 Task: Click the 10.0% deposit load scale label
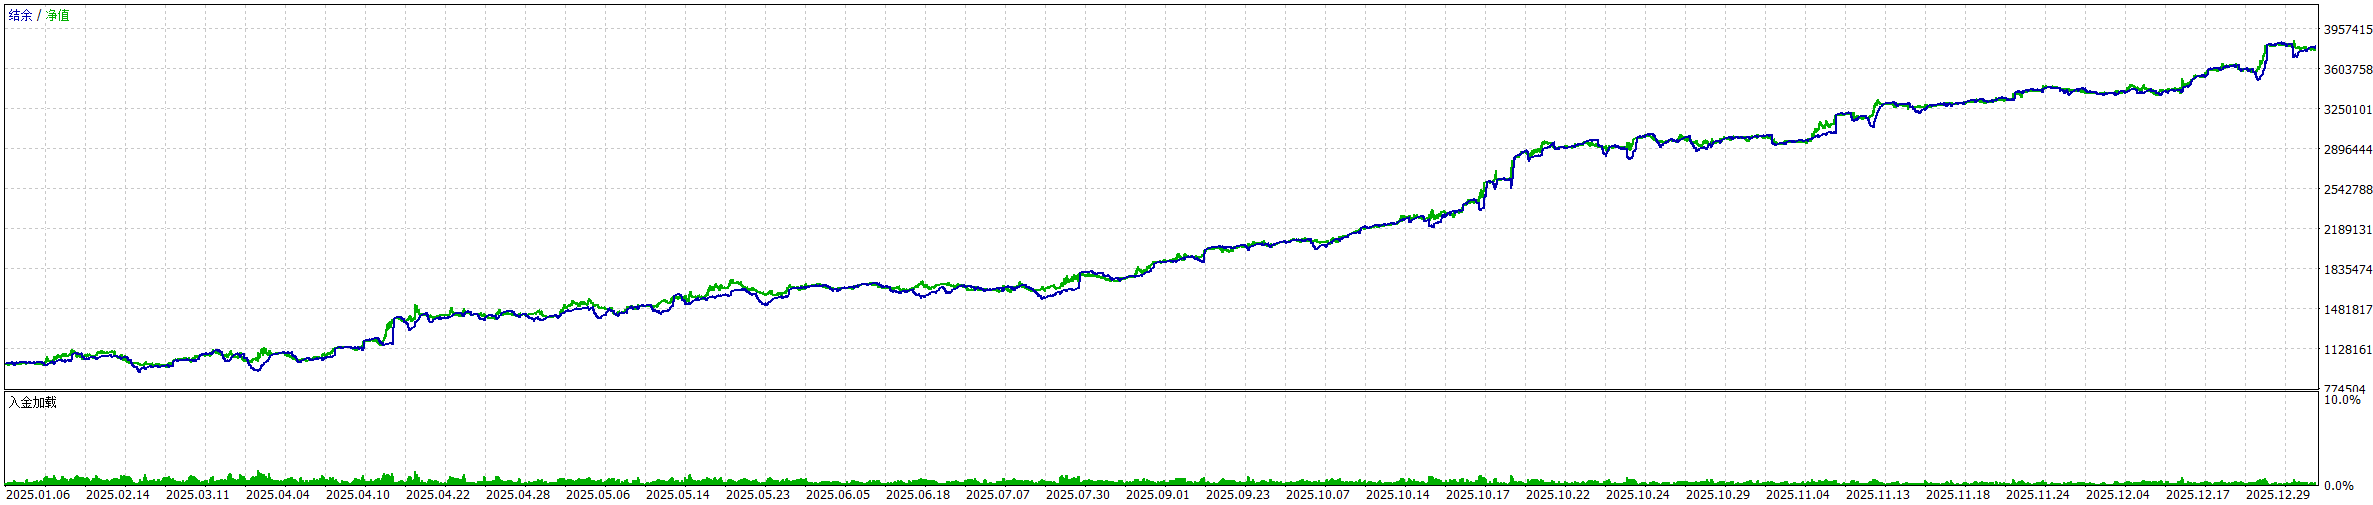pos(2342,400)
